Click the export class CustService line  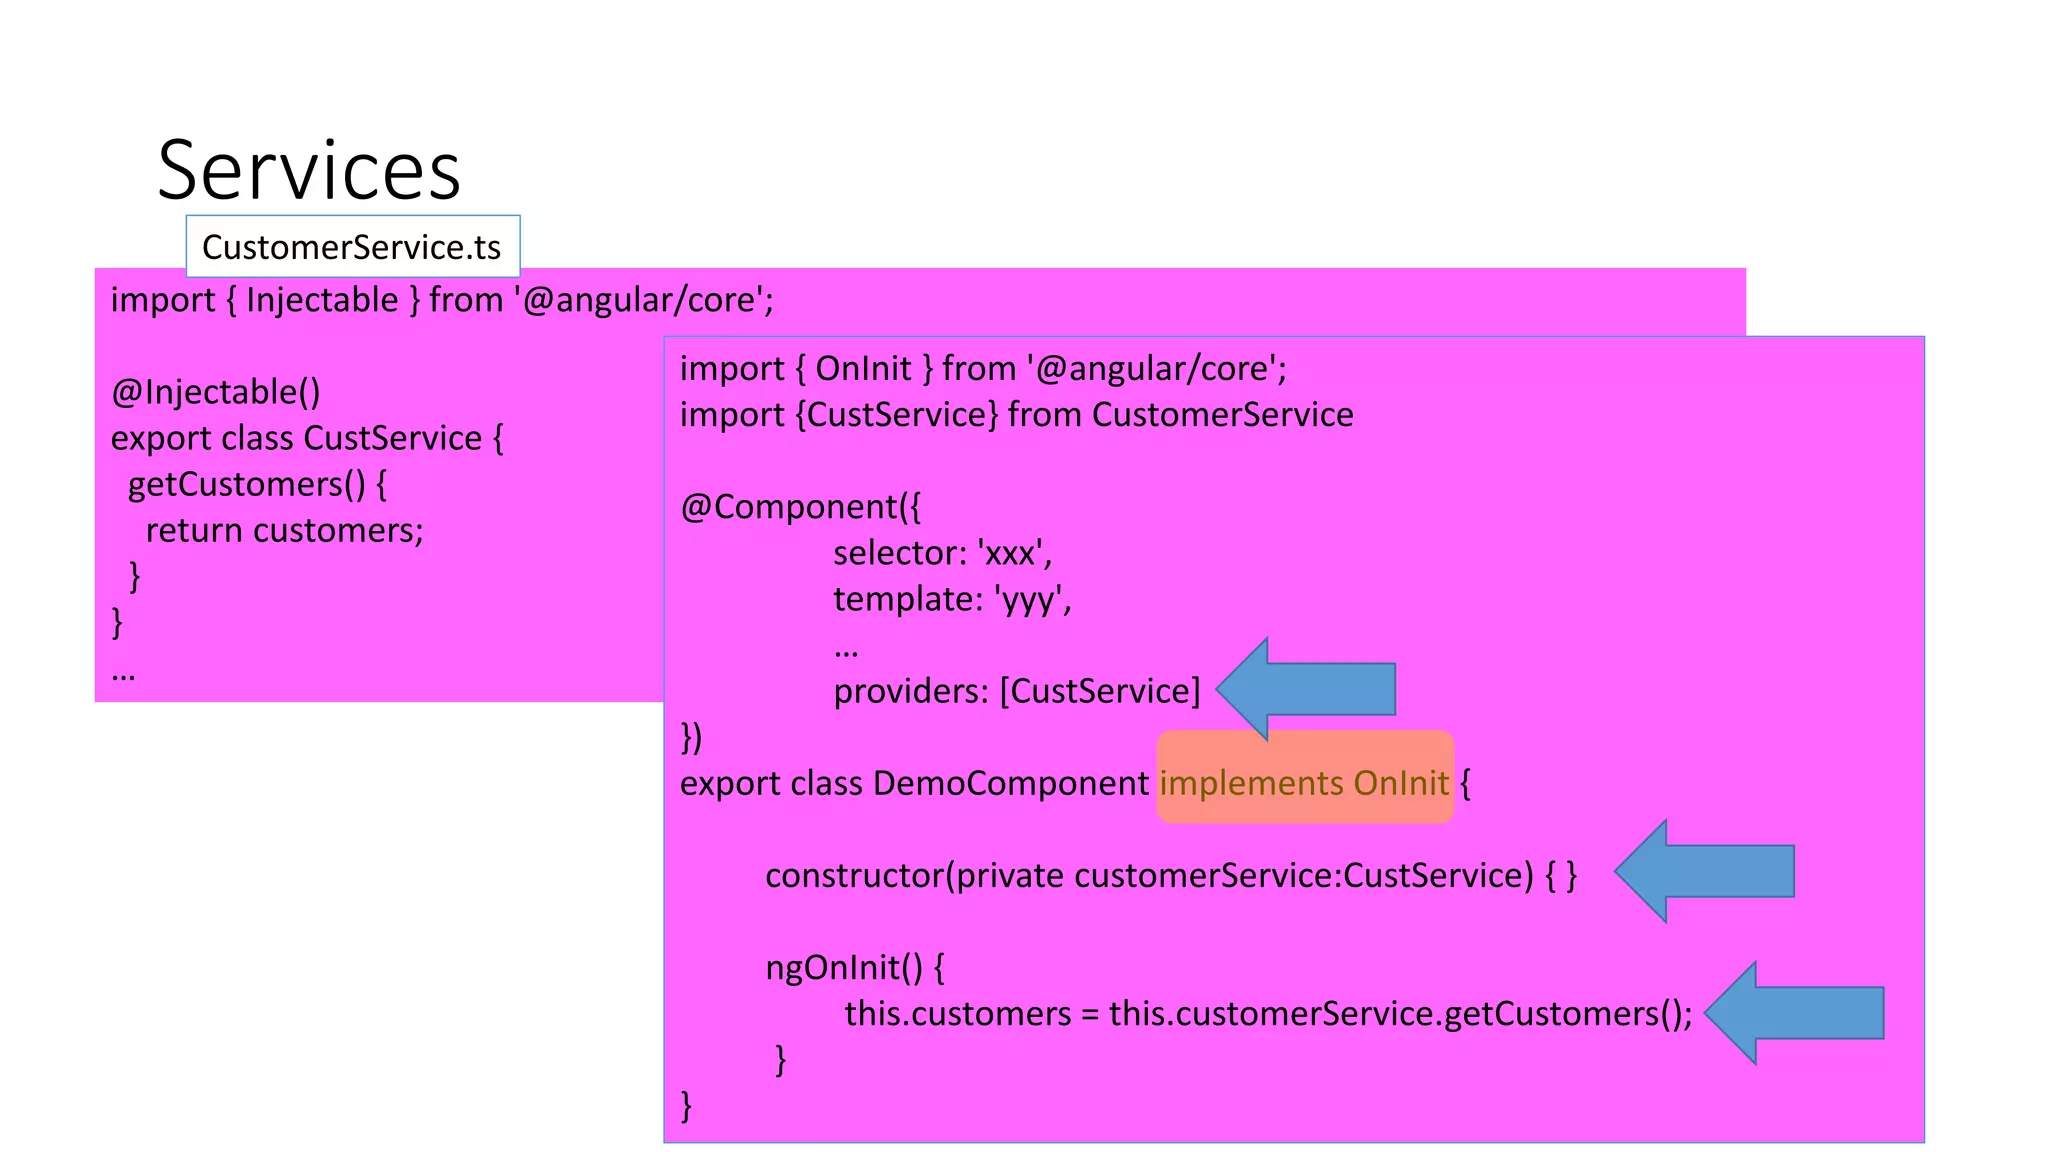[x=307, y=438]
